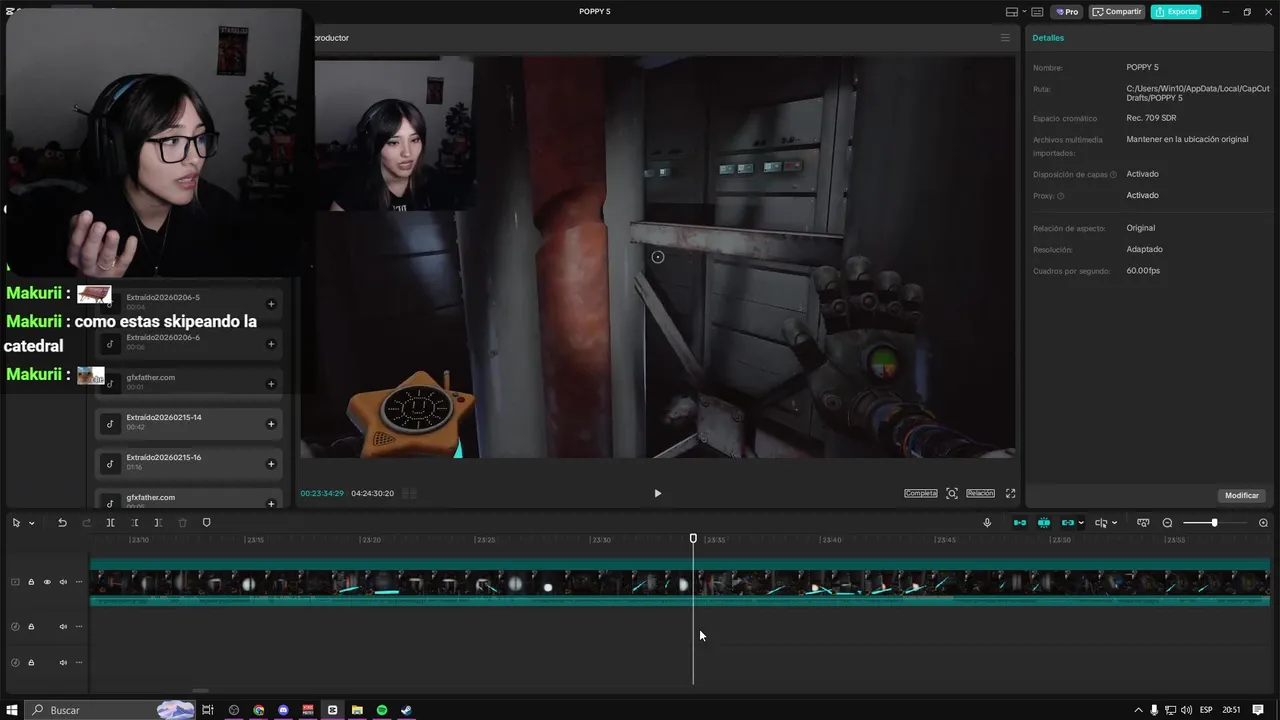Click the video track cover icon
1280x720 pixels.
coord(15,582)
